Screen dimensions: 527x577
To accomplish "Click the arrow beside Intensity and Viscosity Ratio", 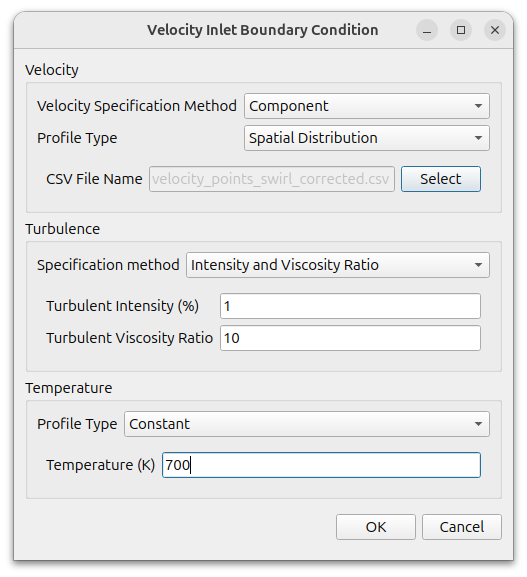I will [x=478, y=265].
